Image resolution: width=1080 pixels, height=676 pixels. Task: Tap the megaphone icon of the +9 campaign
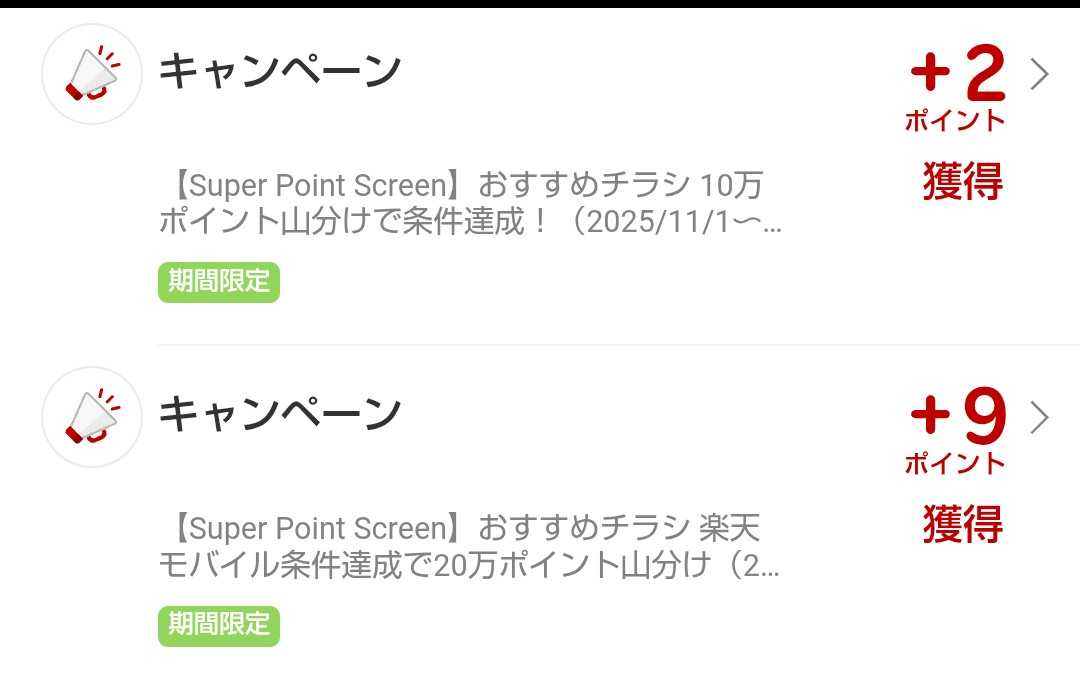92,418
